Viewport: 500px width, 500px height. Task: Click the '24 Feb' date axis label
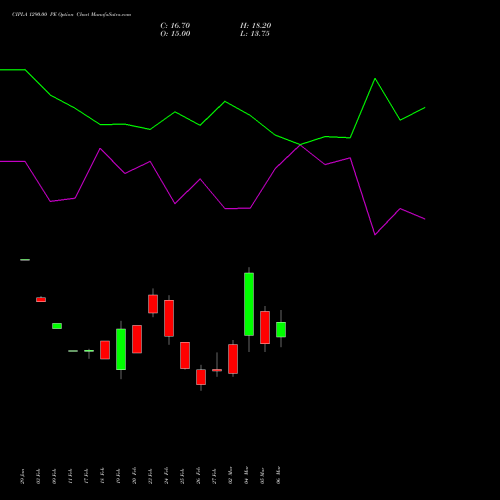pyautogui.click(x=166, y=476)
